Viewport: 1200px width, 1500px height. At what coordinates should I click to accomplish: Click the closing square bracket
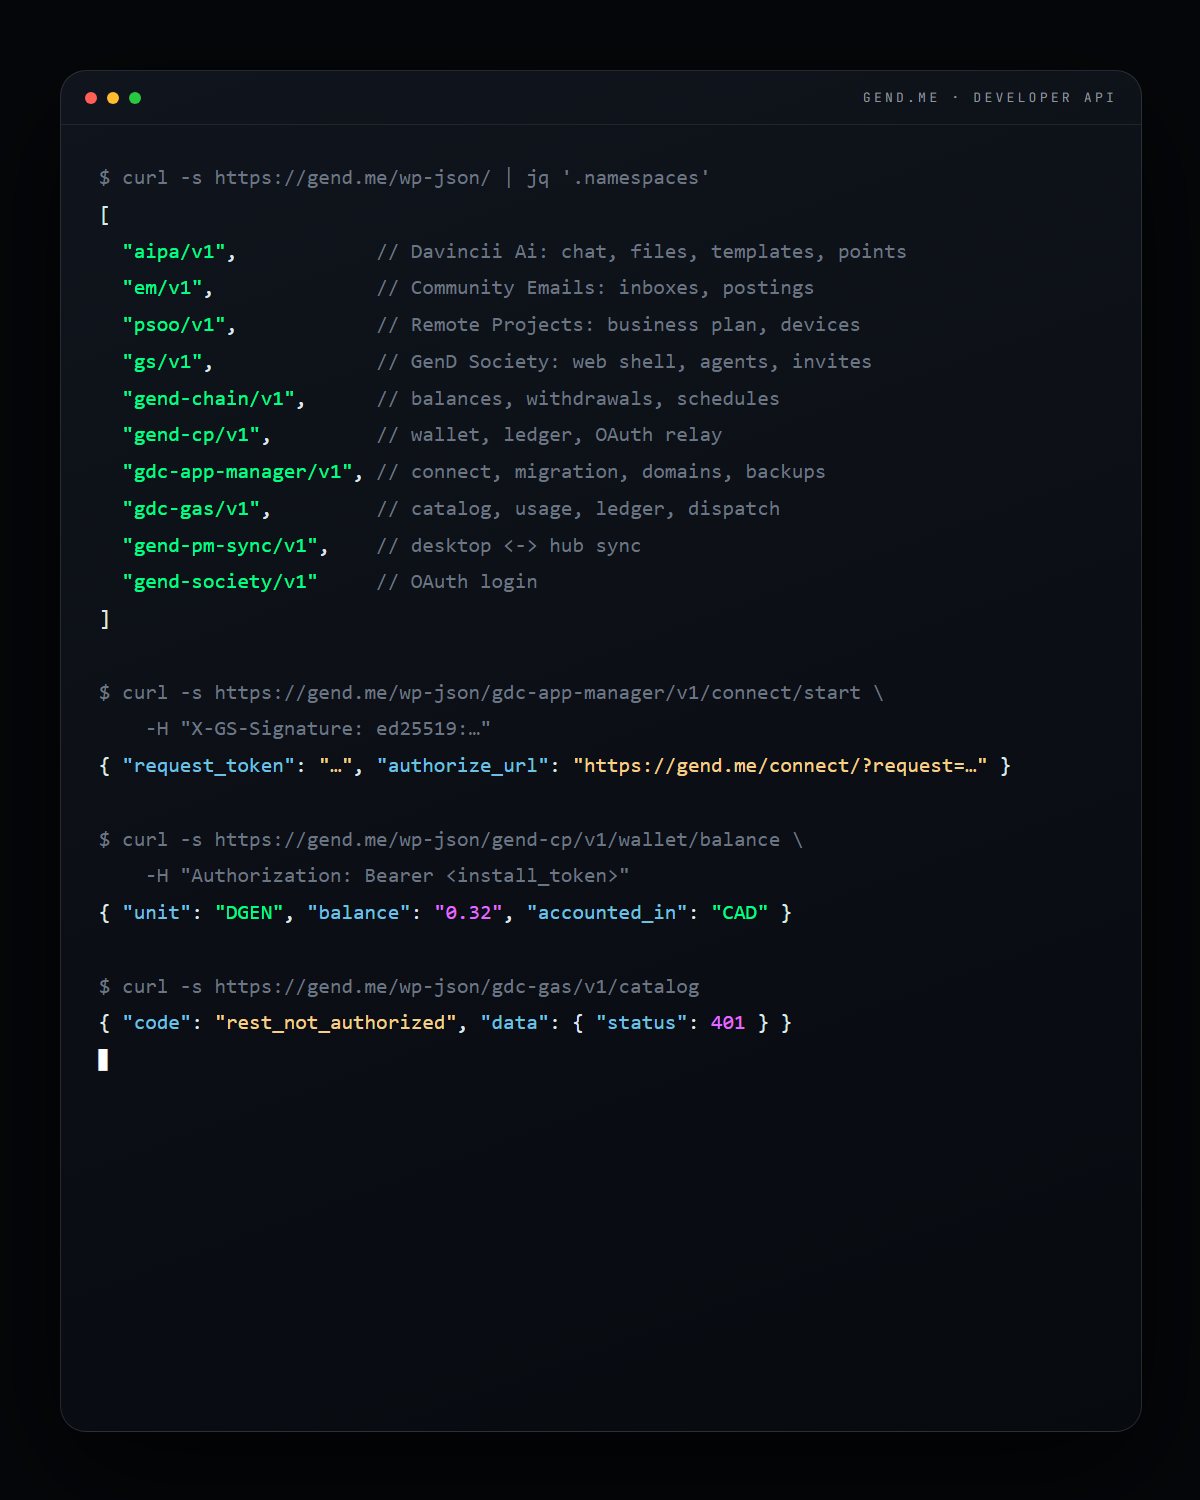[x=104, y=619]
